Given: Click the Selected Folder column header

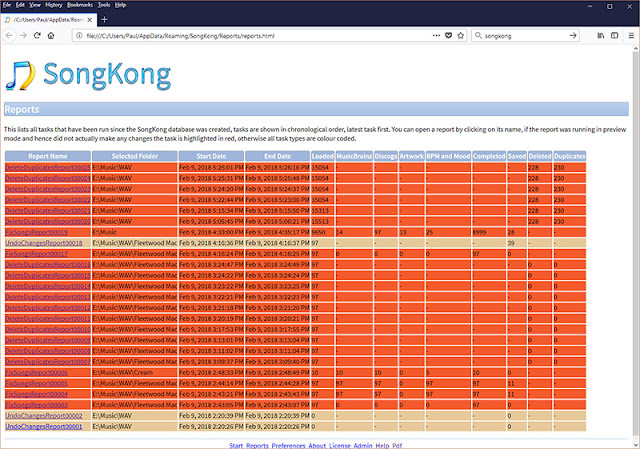Looking at the screenshot, I should click(x=135, y=156).
